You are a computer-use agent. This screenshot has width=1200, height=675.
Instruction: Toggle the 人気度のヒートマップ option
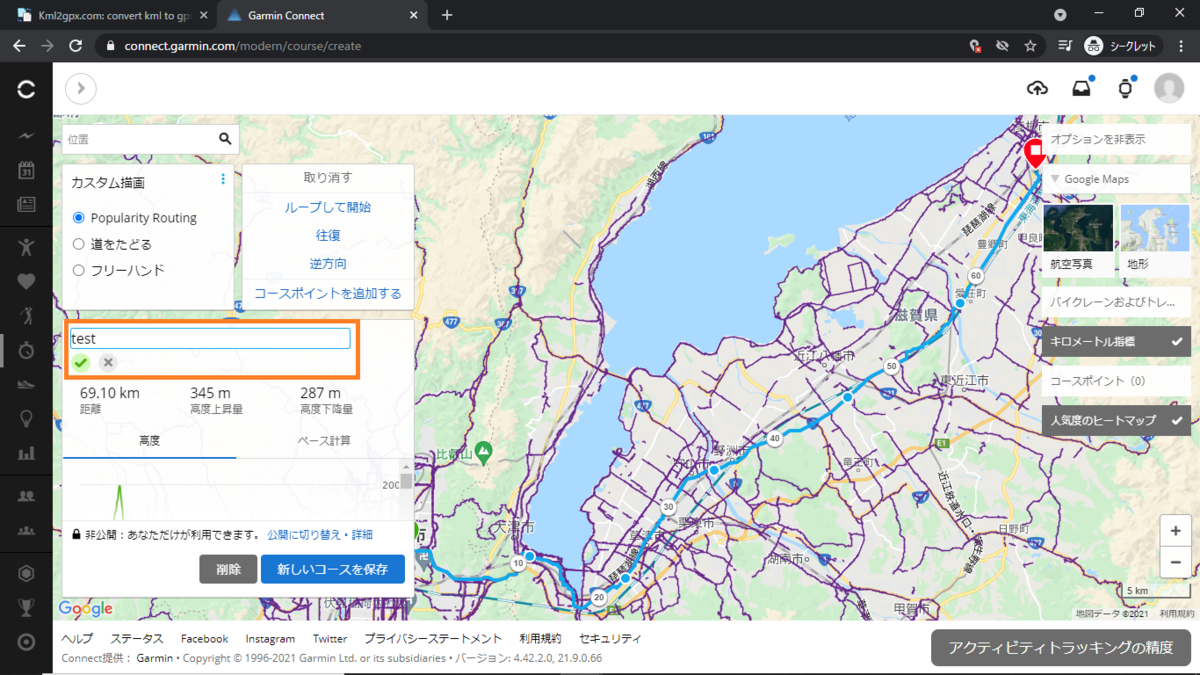click(x=1116, y=420)
